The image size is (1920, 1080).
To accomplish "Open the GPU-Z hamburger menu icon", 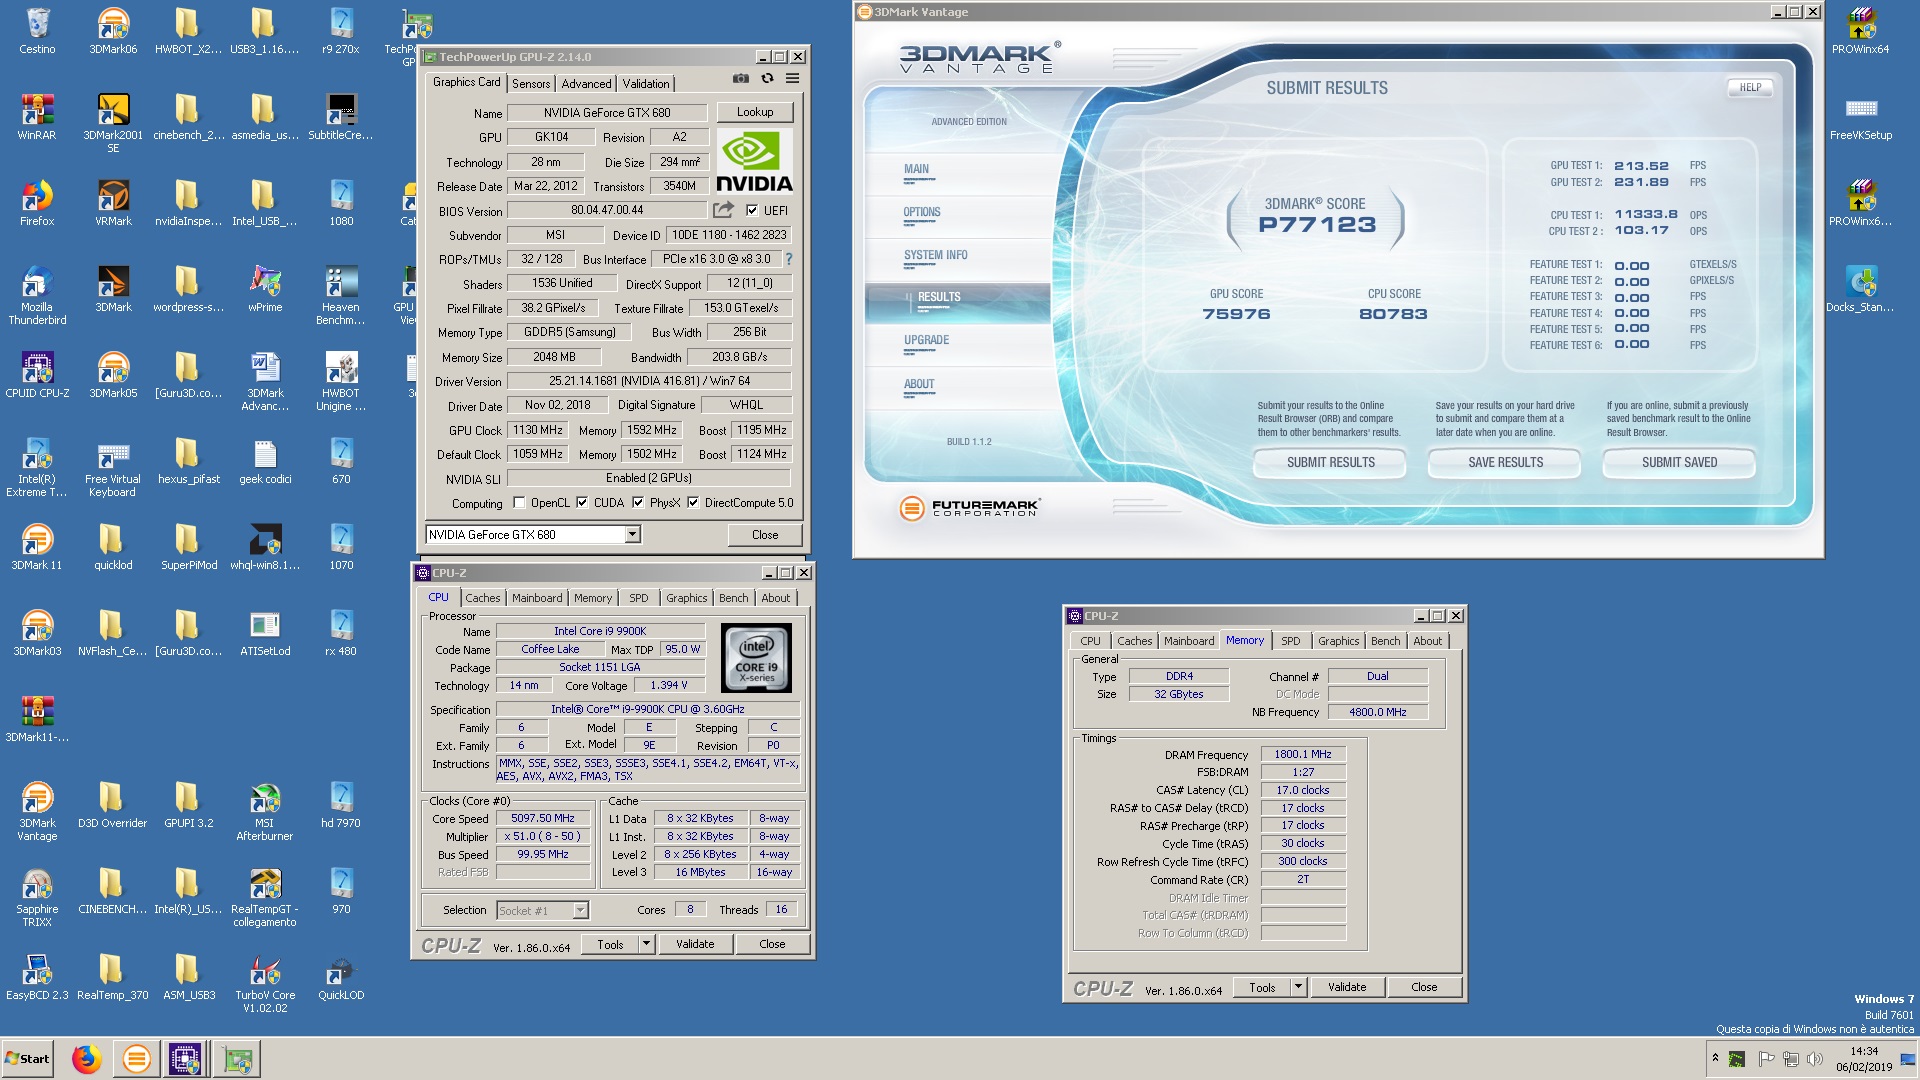I will (x=792, y=79).
